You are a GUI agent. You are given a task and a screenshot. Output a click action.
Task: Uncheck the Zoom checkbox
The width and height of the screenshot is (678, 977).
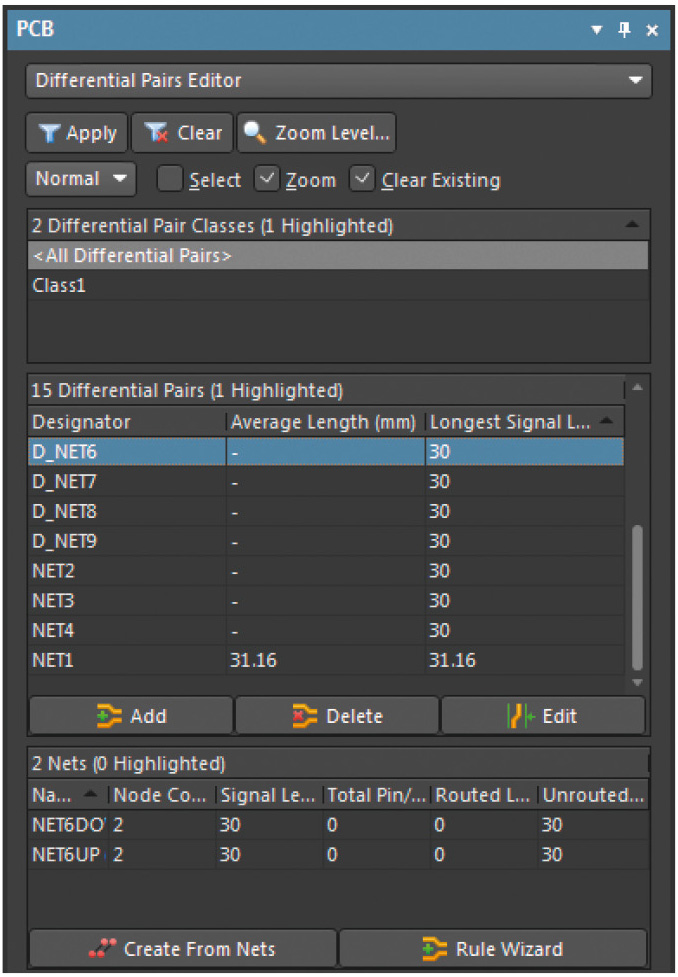267,180
